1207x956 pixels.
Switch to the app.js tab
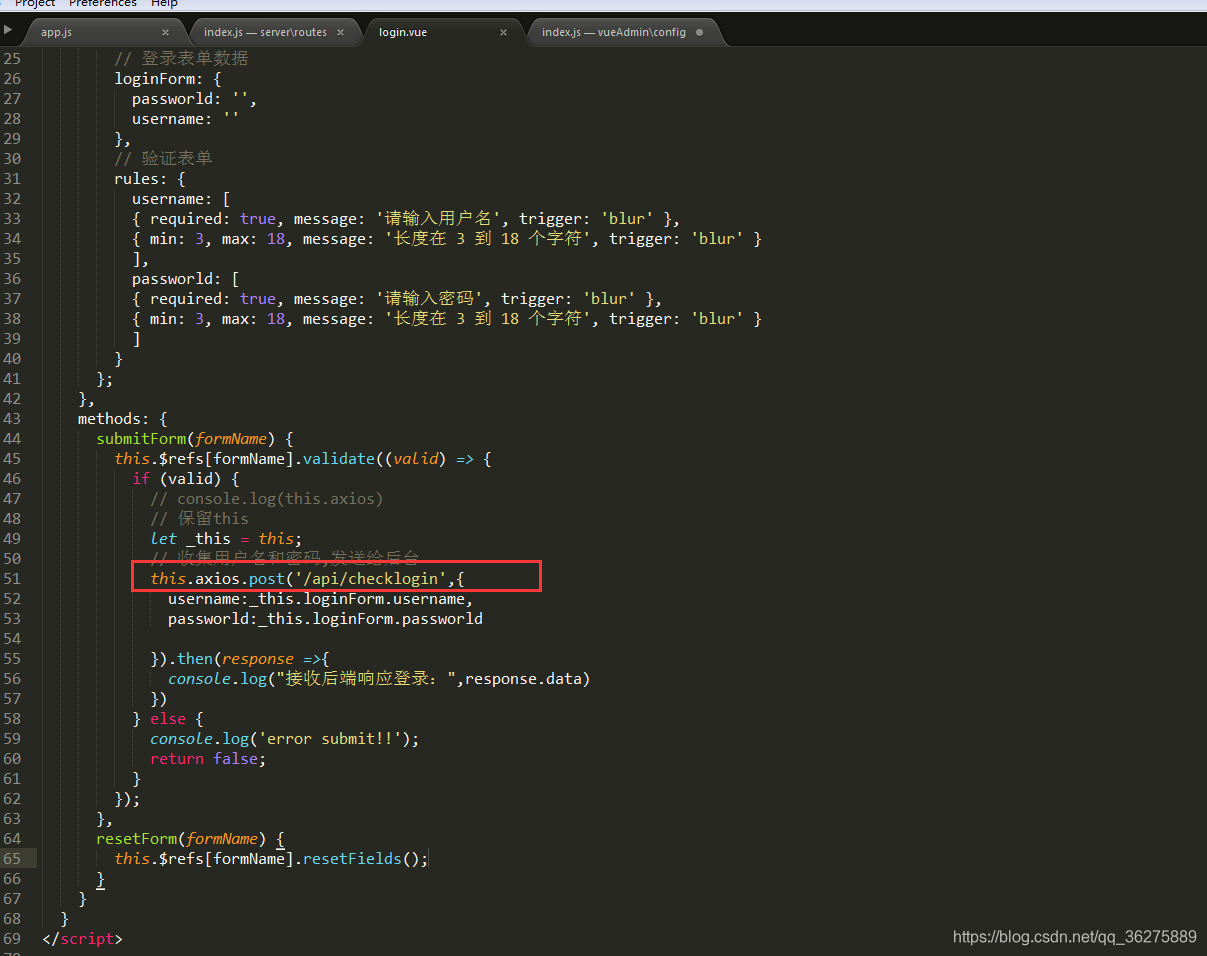point(56,32)
